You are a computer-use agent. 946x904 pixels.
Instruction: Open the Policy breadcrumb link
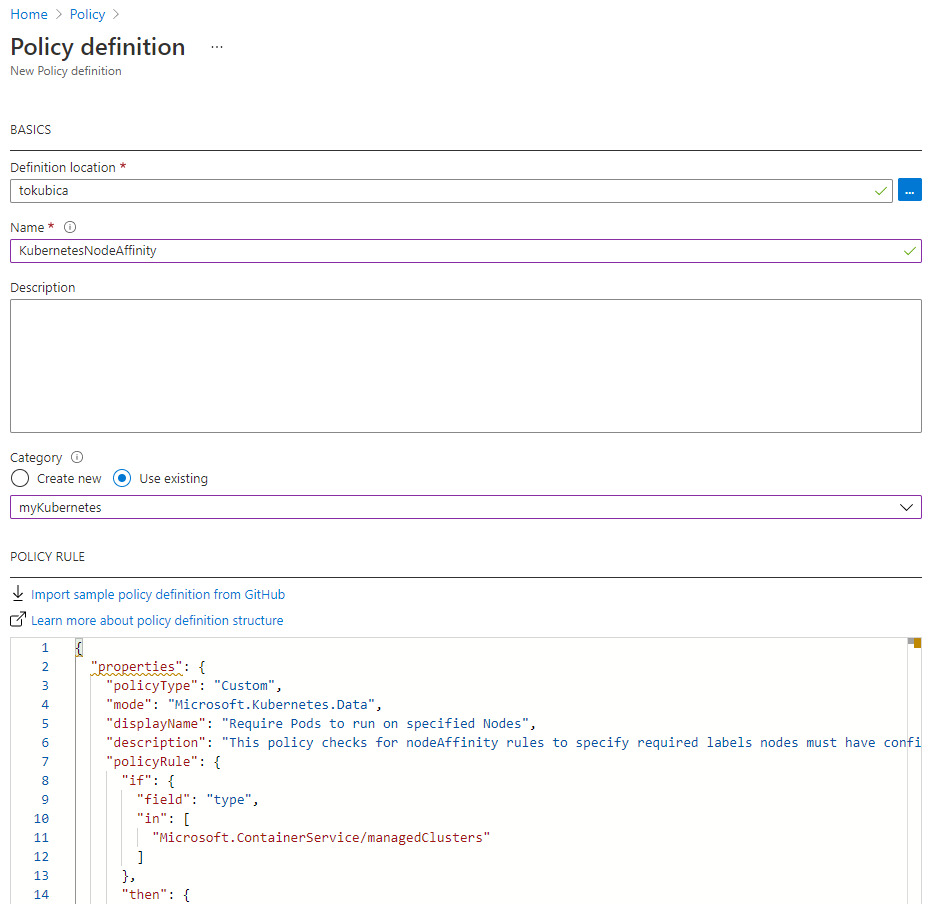click(88, 14)
